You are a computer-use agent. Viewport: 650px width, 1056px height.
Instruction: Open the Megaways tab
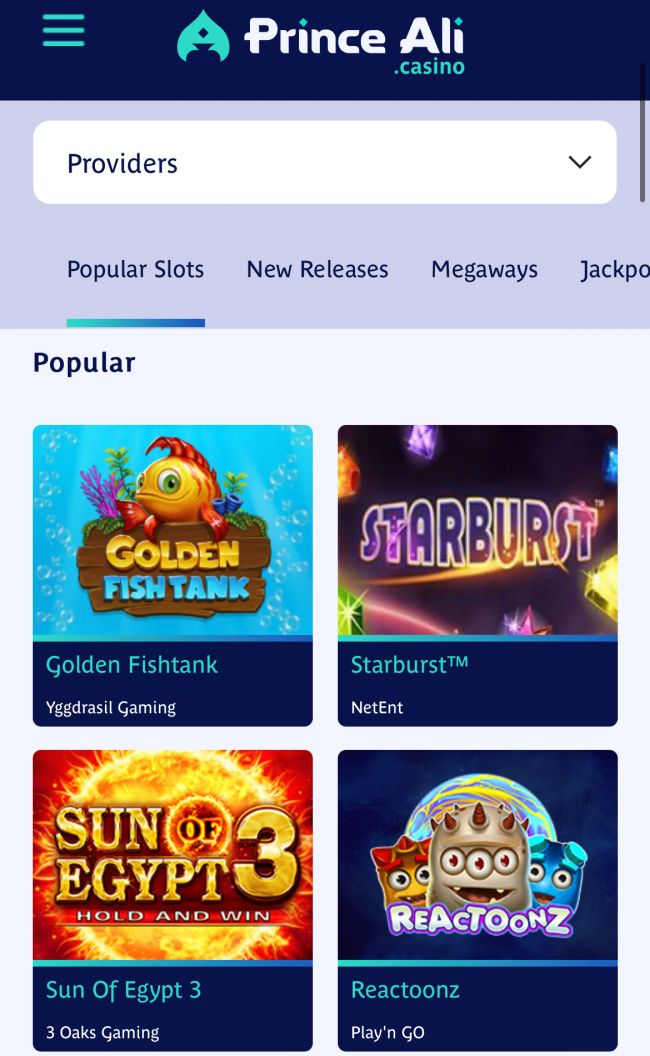pyautogui.click(x=484, y=270)
